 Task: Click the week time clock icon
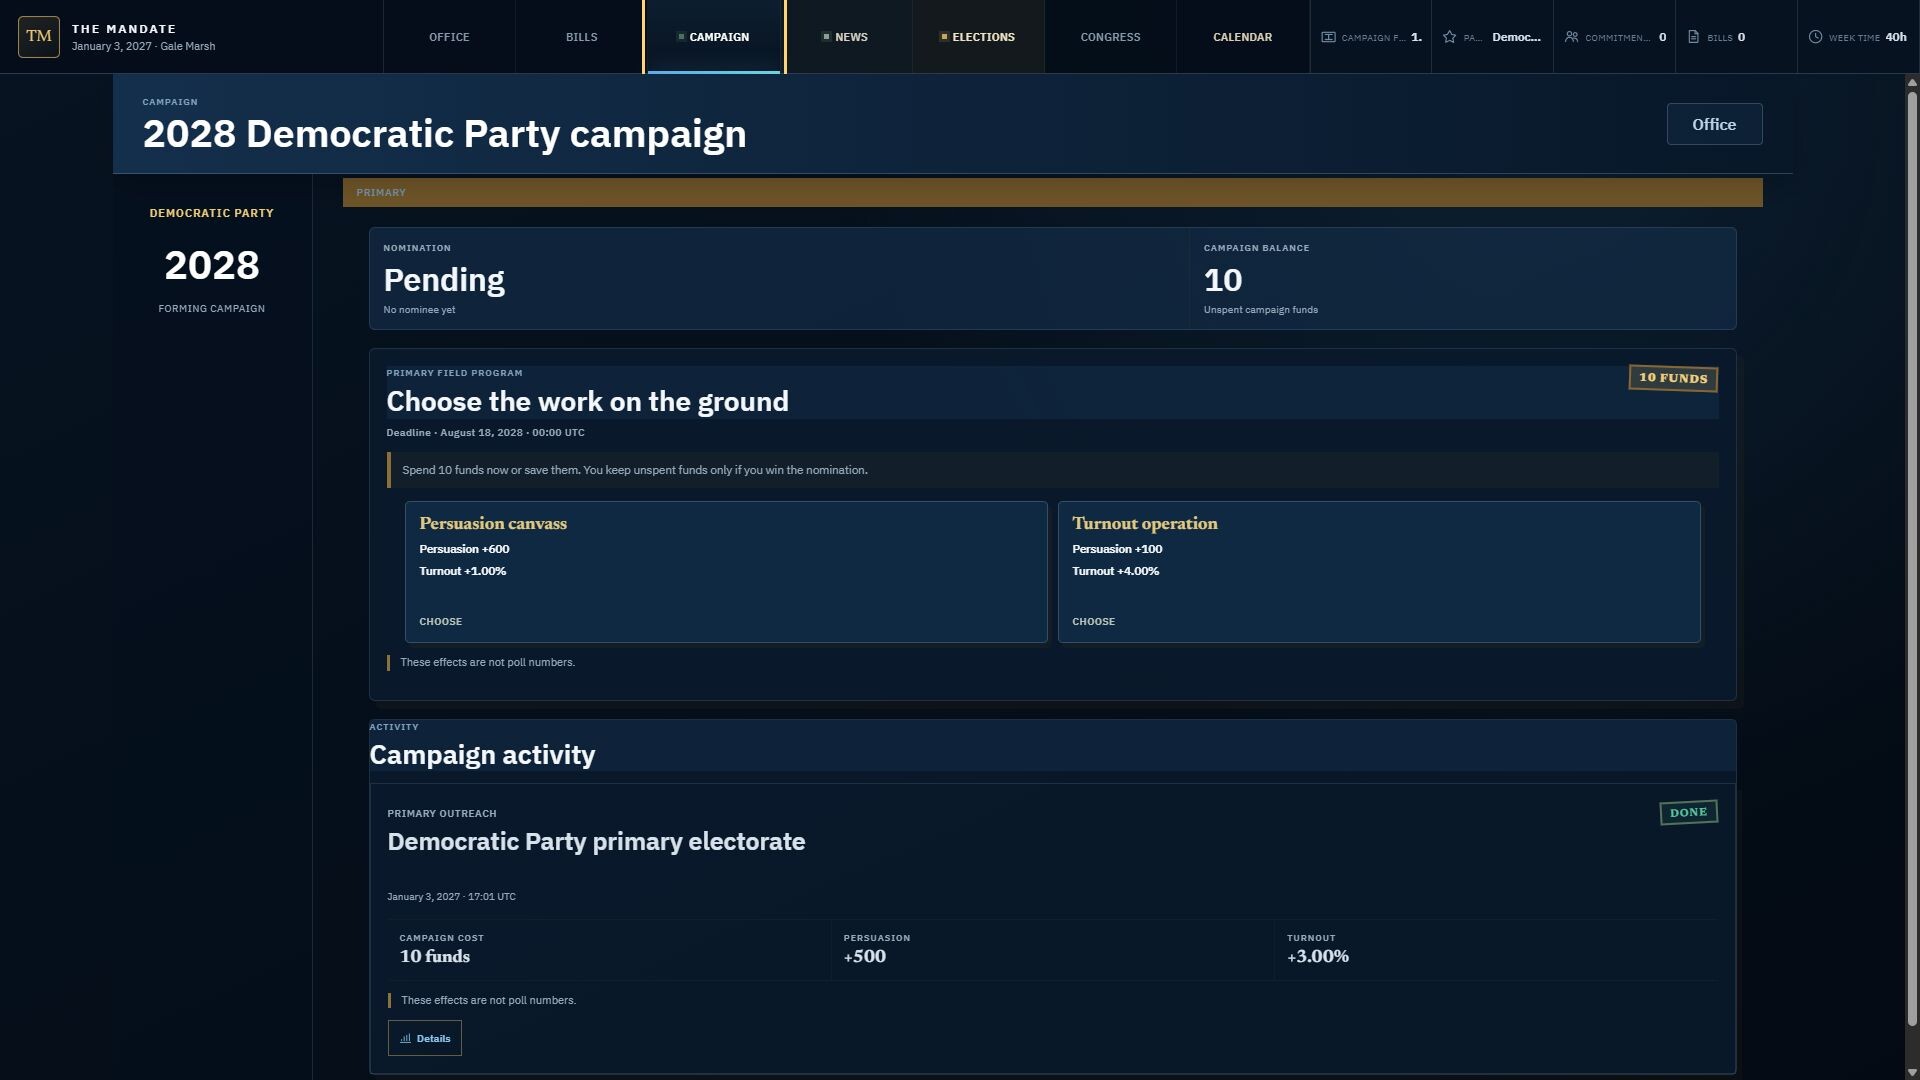click(x=1815, y=37)
